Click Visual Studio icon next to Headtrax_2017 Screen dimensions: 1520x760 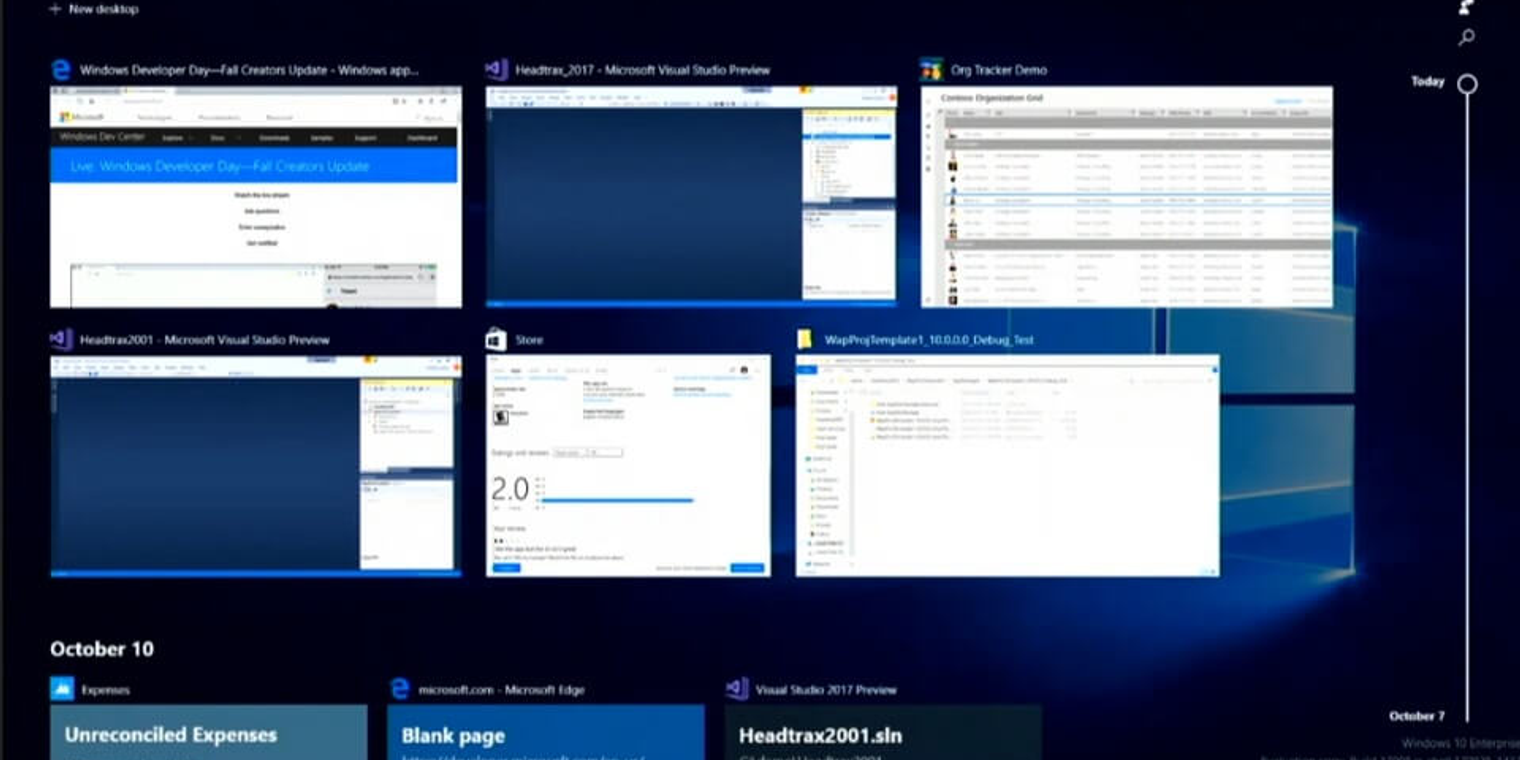coord(497,70)
